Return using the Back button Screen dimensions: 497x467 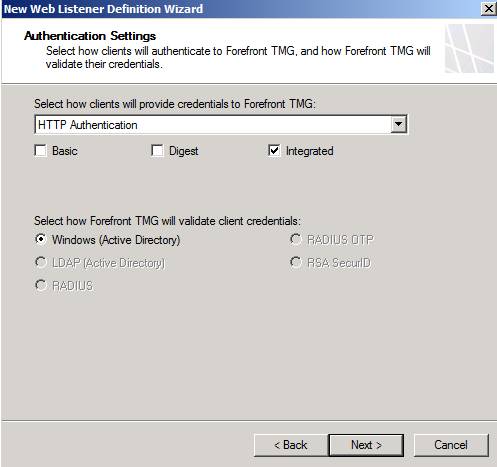click(290, 445)
